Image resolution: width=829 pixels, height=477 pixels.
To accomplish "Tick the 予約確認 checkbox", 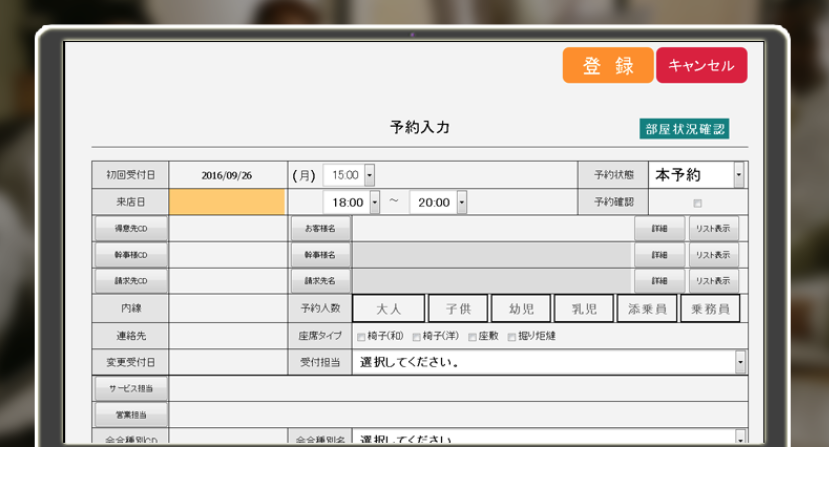I will click(x=698, y=203).
